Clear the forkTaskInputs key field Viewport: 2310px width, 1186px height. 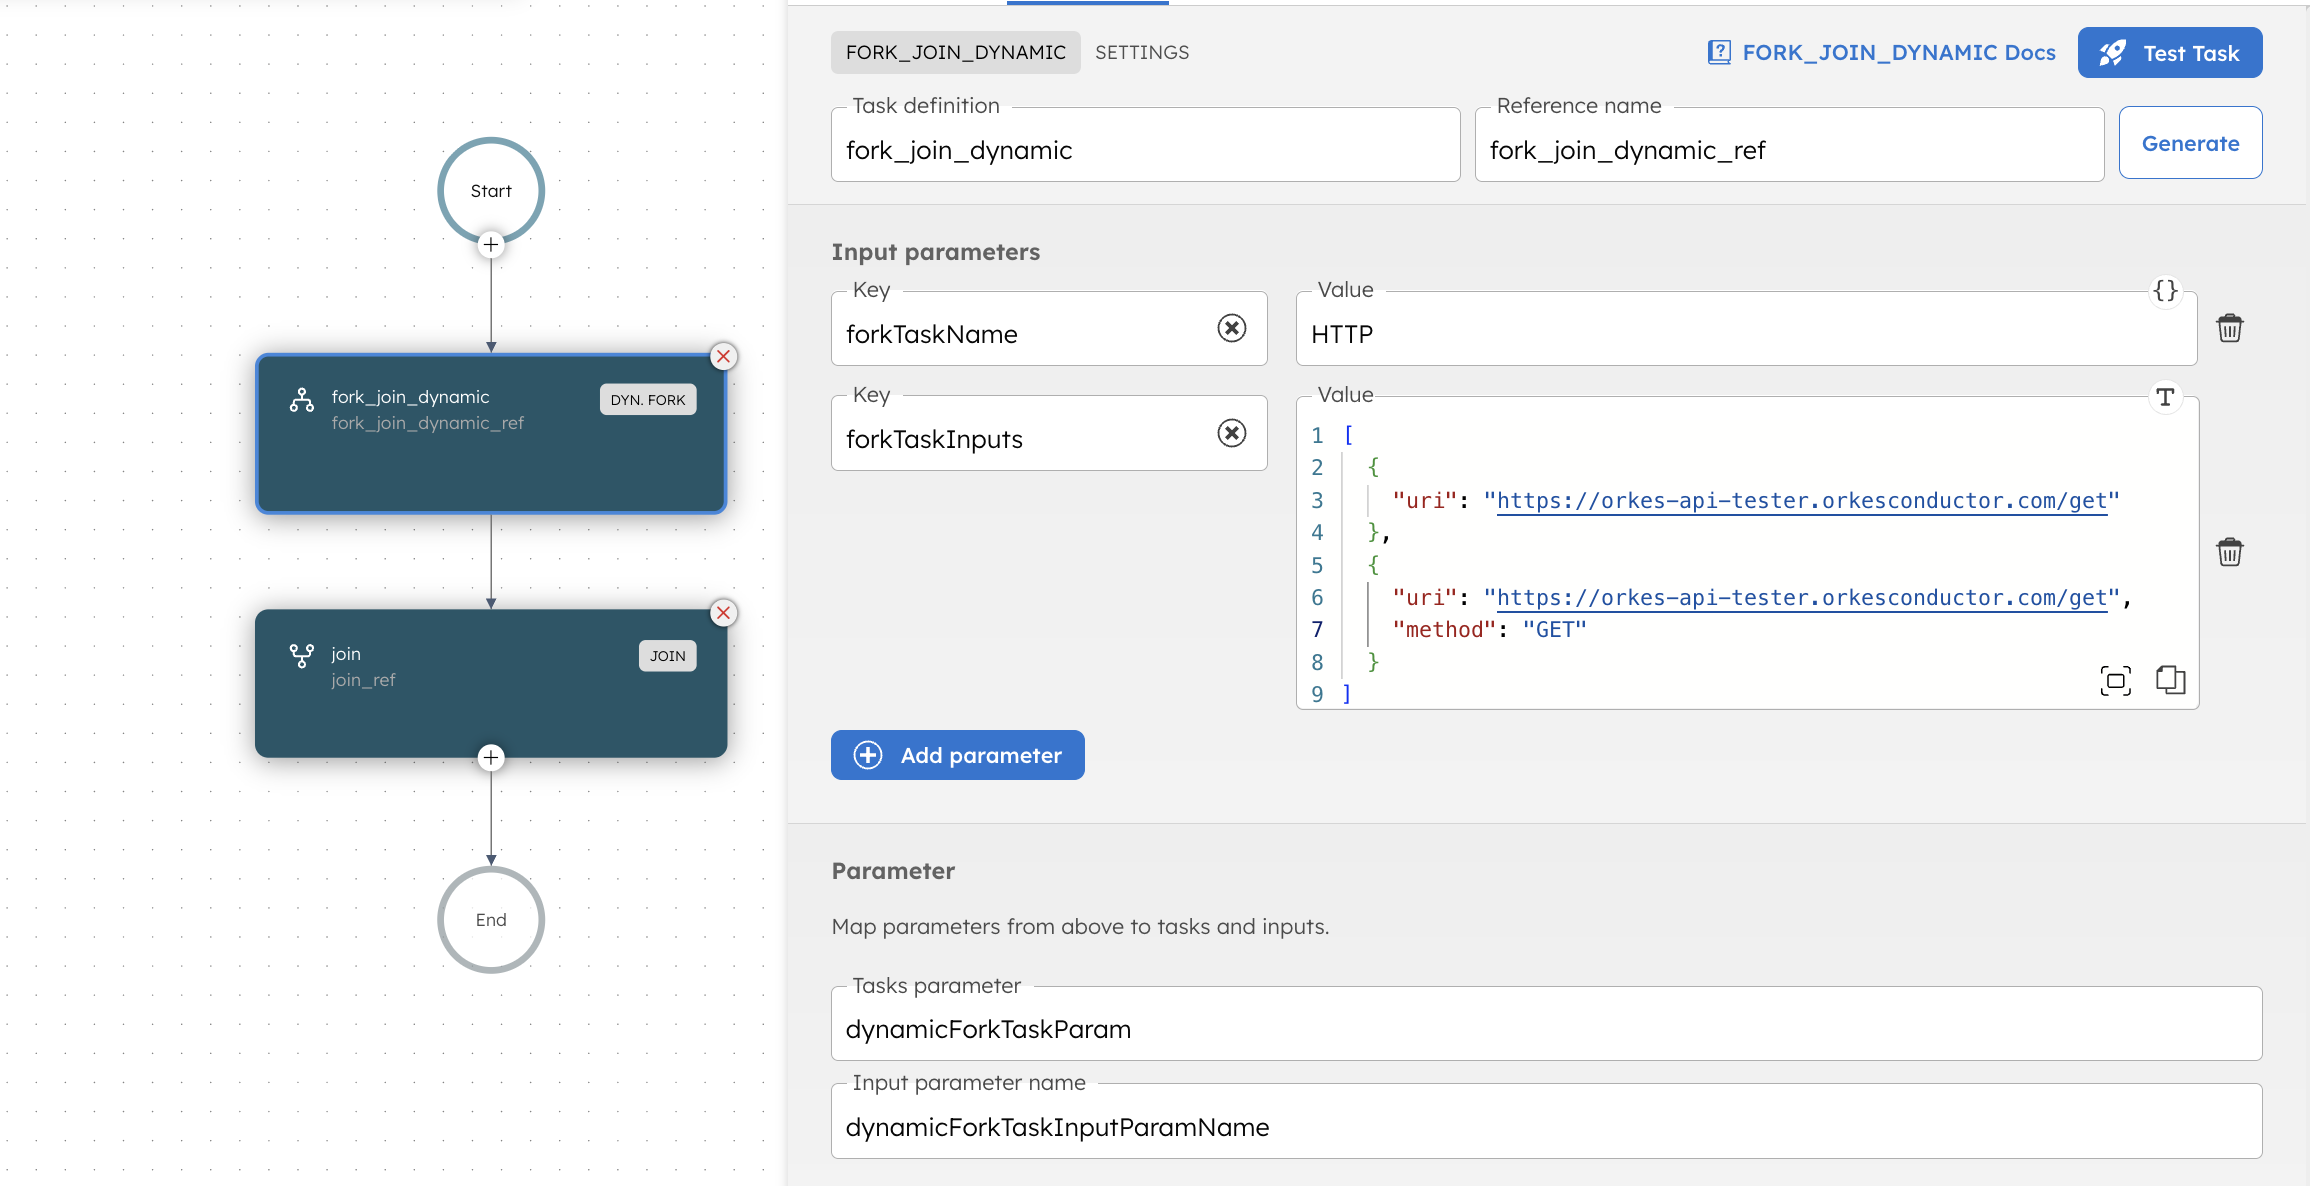[1232, 433]
